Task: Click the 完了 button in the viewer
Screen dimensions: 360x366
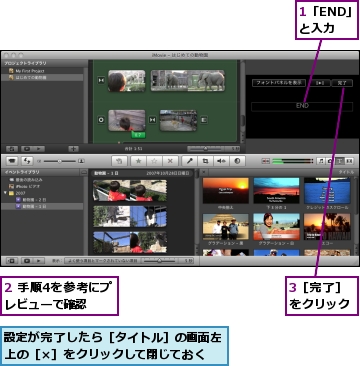Action: click(342, 83)
